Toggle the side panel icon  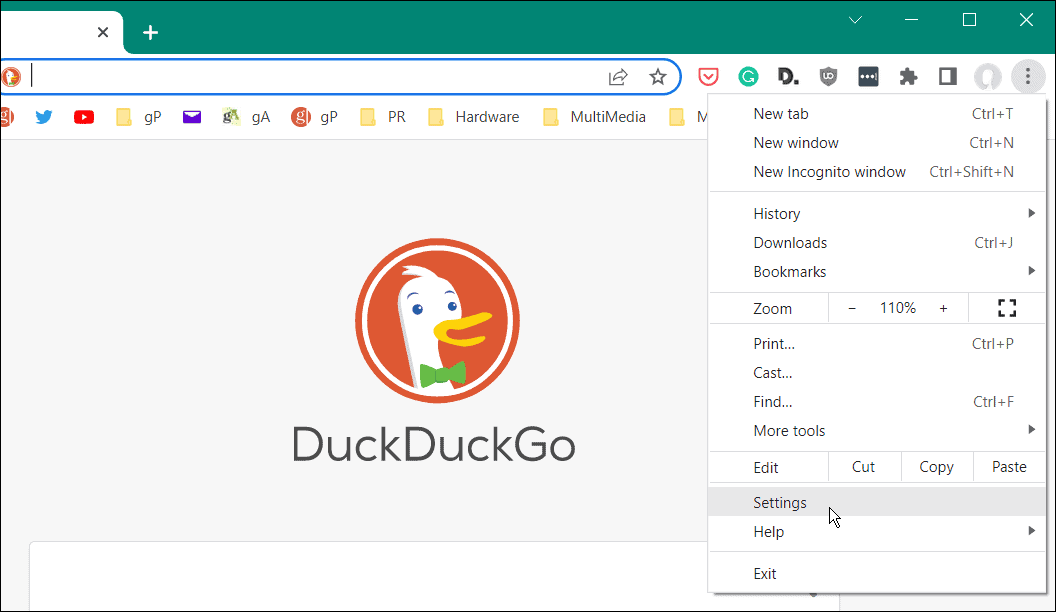pyautogui.click(x=948, y=77)
